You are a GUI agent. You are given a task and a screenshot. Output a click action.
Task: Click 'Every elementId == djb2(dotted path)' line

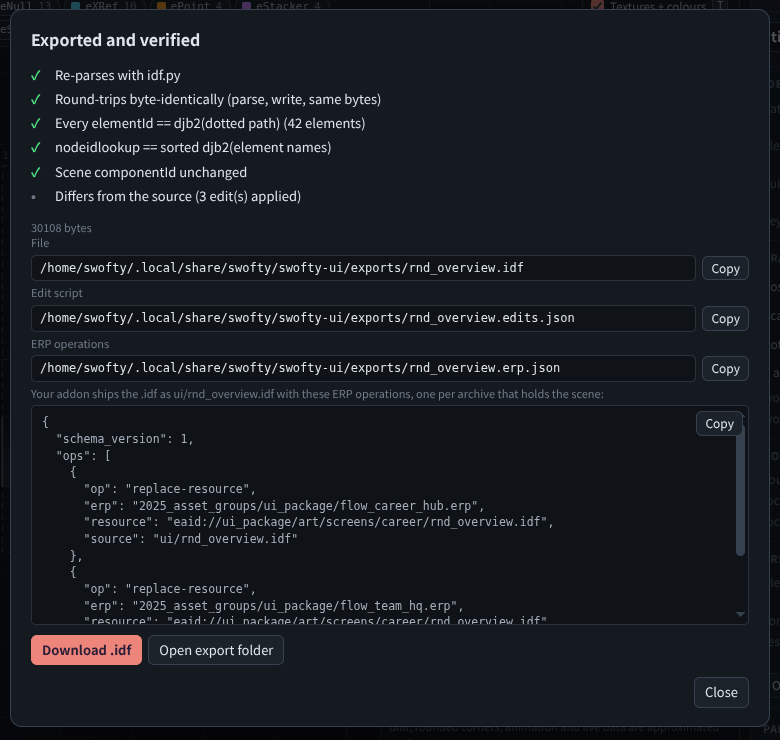pyautogui.click(x=210, y=123)
